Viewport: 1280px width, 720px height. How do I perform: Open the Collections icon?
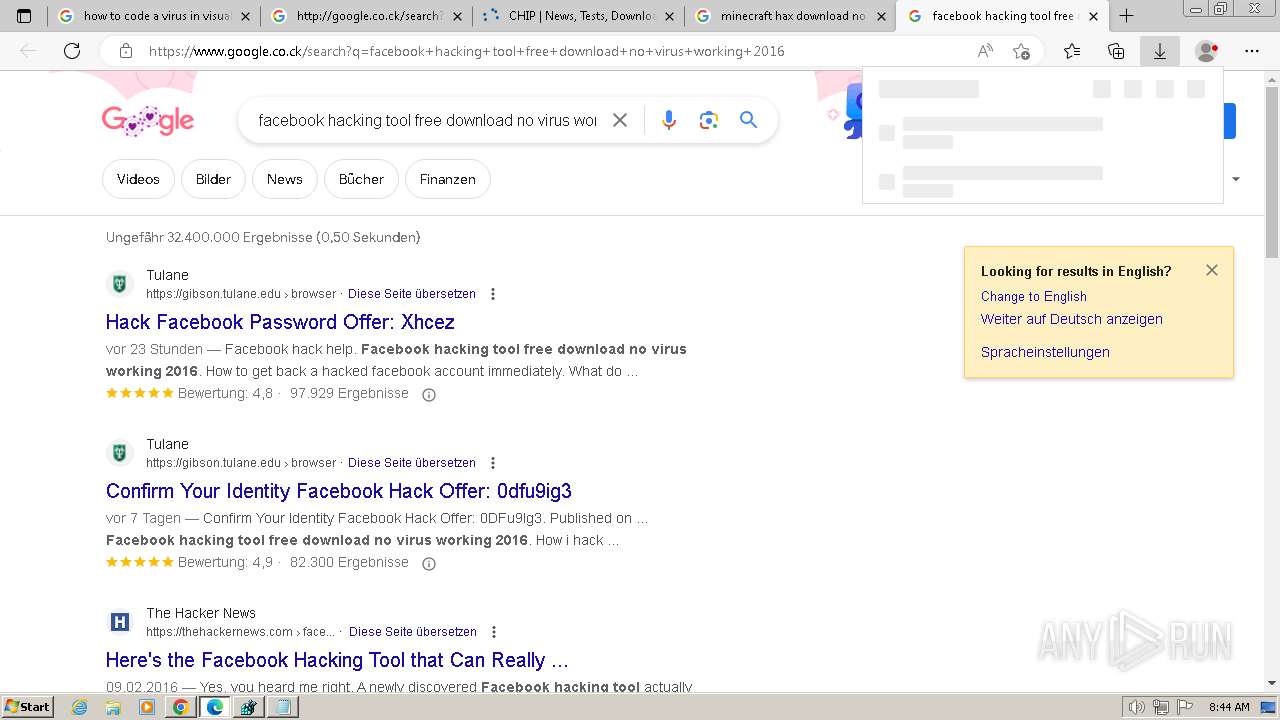1116,51
